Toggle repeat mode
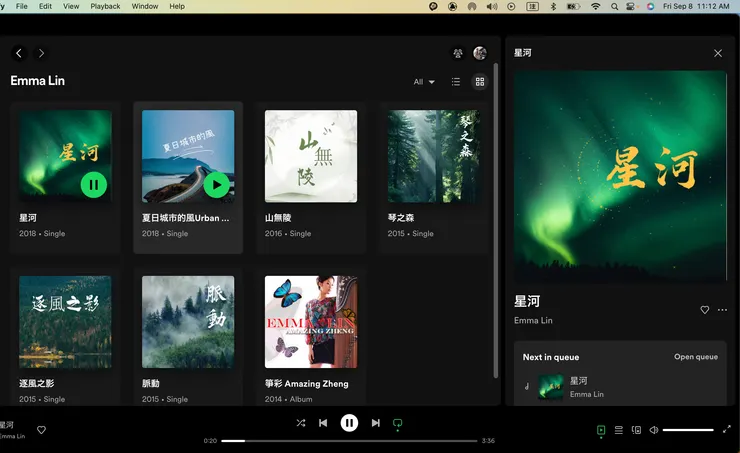Screen dimensions: 740x453 tap(397, 423)
